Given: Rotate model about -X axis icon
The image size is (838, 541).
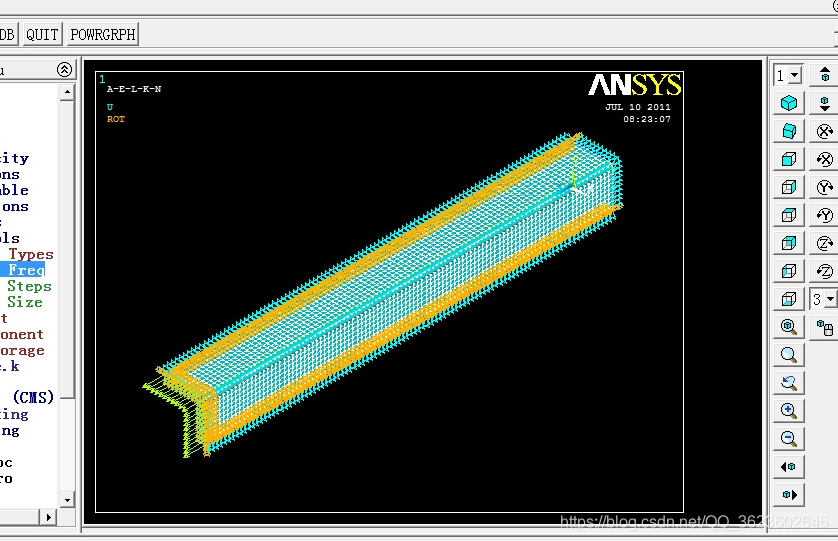Looking at the screenshot, I should [x=825, y=159].
